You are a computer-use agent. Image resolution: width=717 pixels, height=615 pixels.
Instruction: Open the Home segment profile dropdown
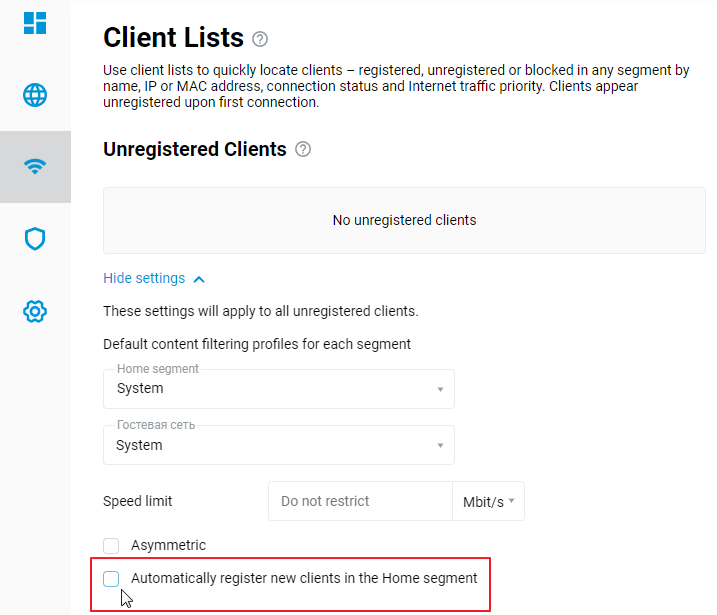click(x=279, y=389)
